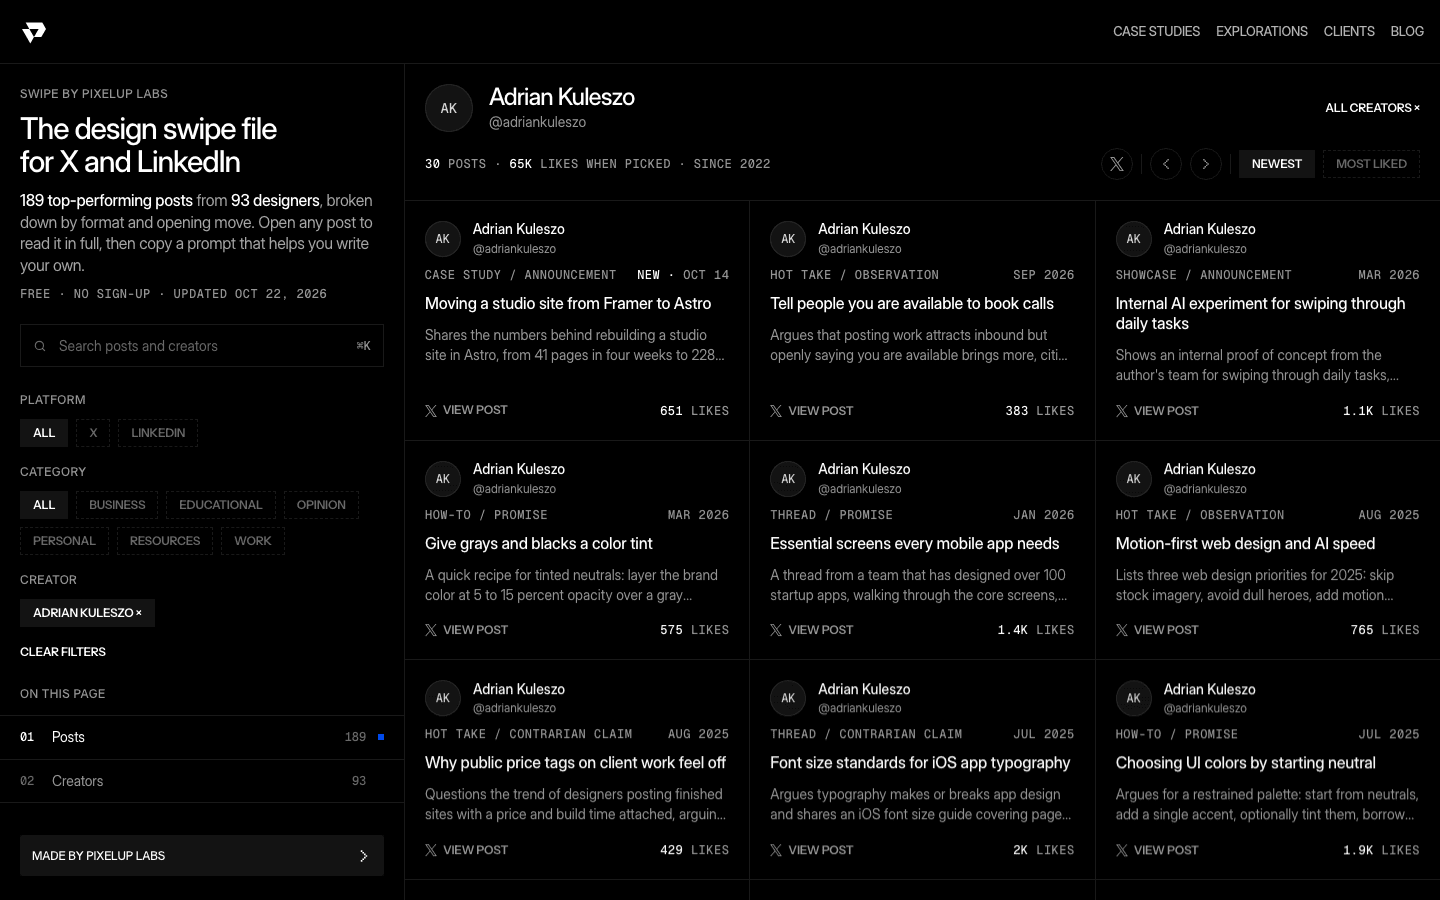Select the Personal category filter

[64, 541]
